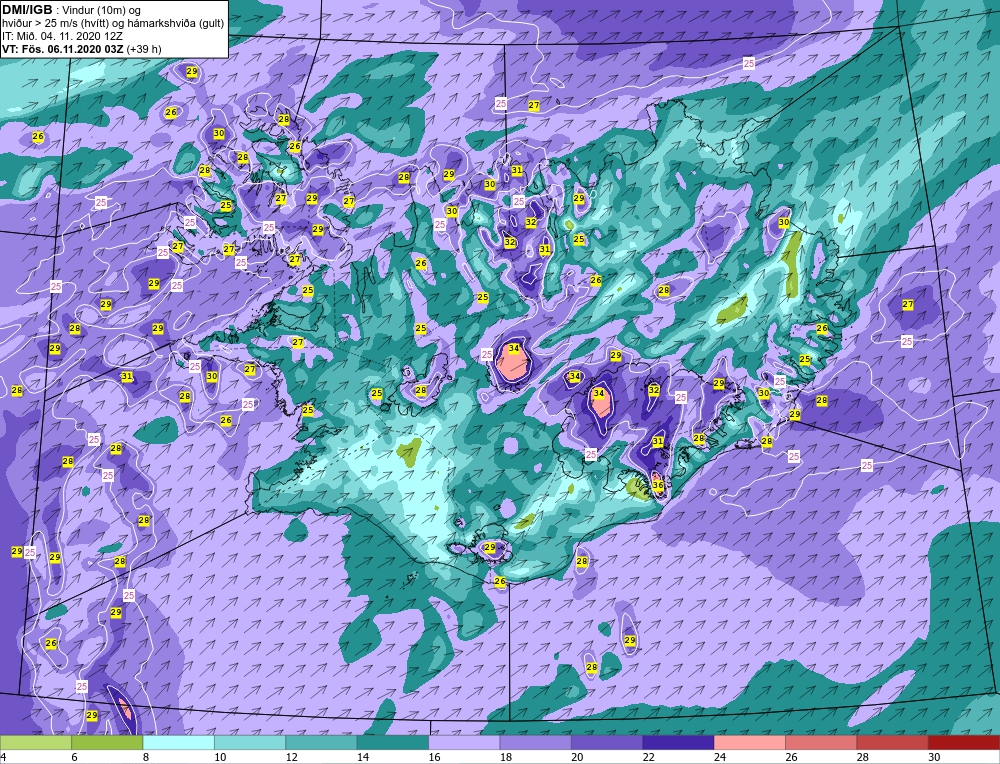Pick the 26–28 m/s salmon legend swatch
Image resolution: width=1000 pixels, height=764 pixels.
[x=821, y=742]
